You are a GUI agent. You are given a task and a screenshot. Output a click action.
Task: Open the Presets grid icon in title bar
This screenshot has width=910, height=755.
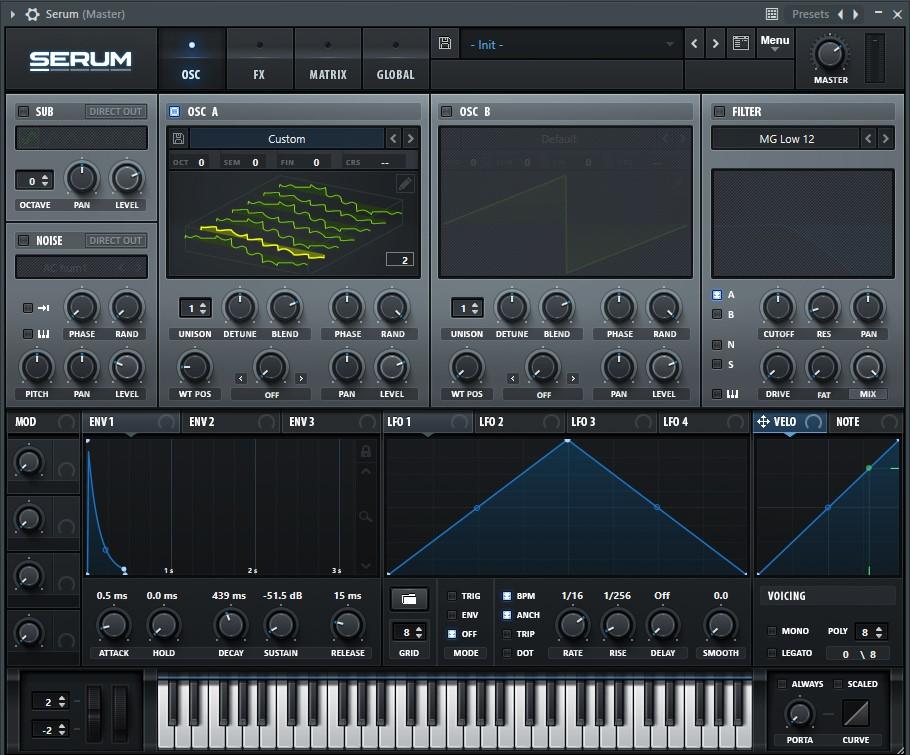(x=771, y=14)
